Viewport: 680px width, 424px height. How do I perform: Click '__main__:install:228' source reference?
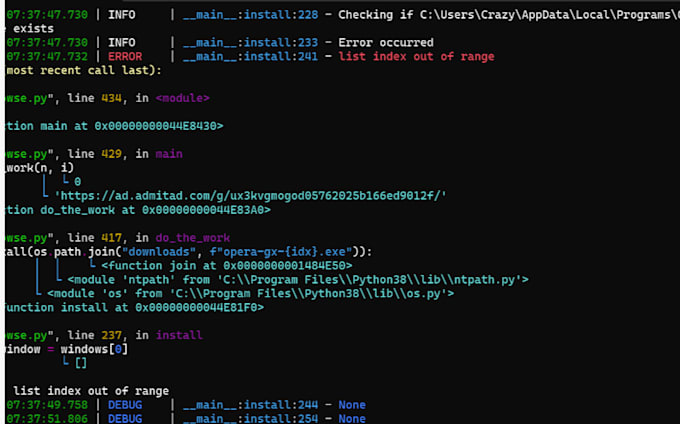pos(250,15)
